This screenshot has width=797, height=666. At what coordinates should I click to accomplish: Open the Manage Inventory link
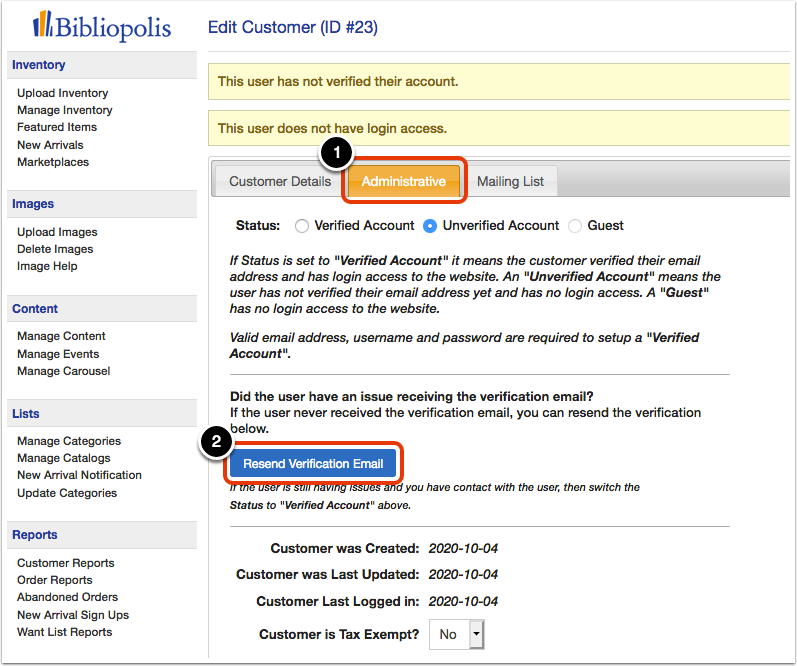pyautogui.click(x=65, y=110)
